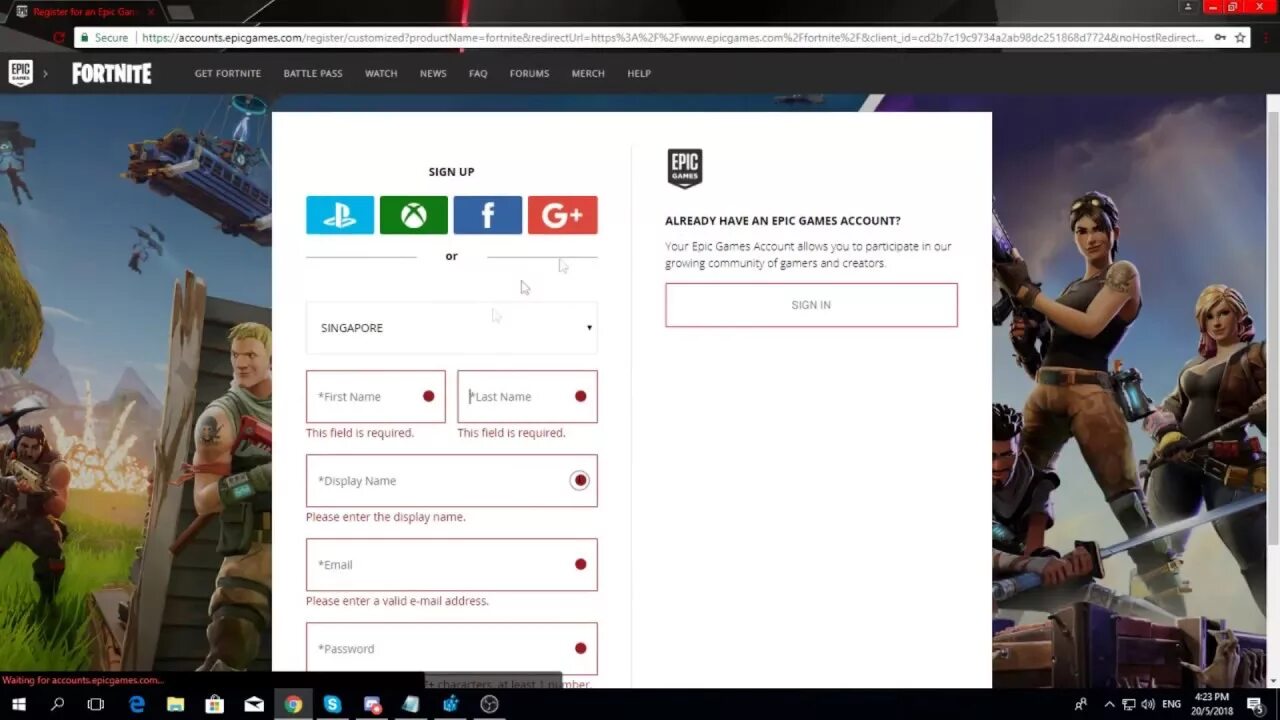Click the ENG language indicator in tray
This screenshot has height=720, width=1280.
pyautogui.click(x=1171, y=704)
